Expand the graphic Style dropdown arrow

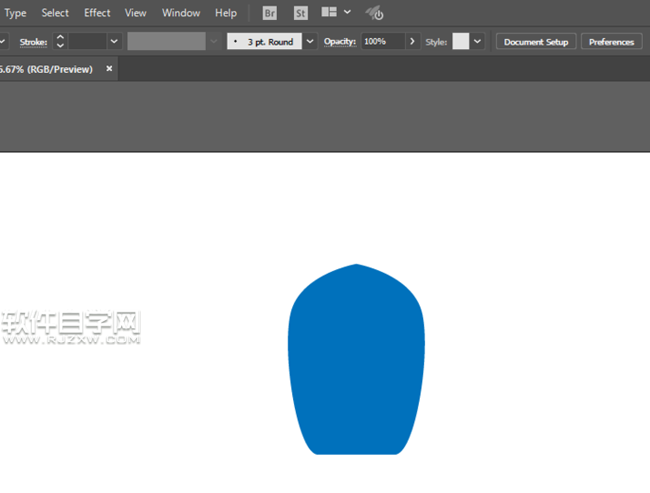477,42
